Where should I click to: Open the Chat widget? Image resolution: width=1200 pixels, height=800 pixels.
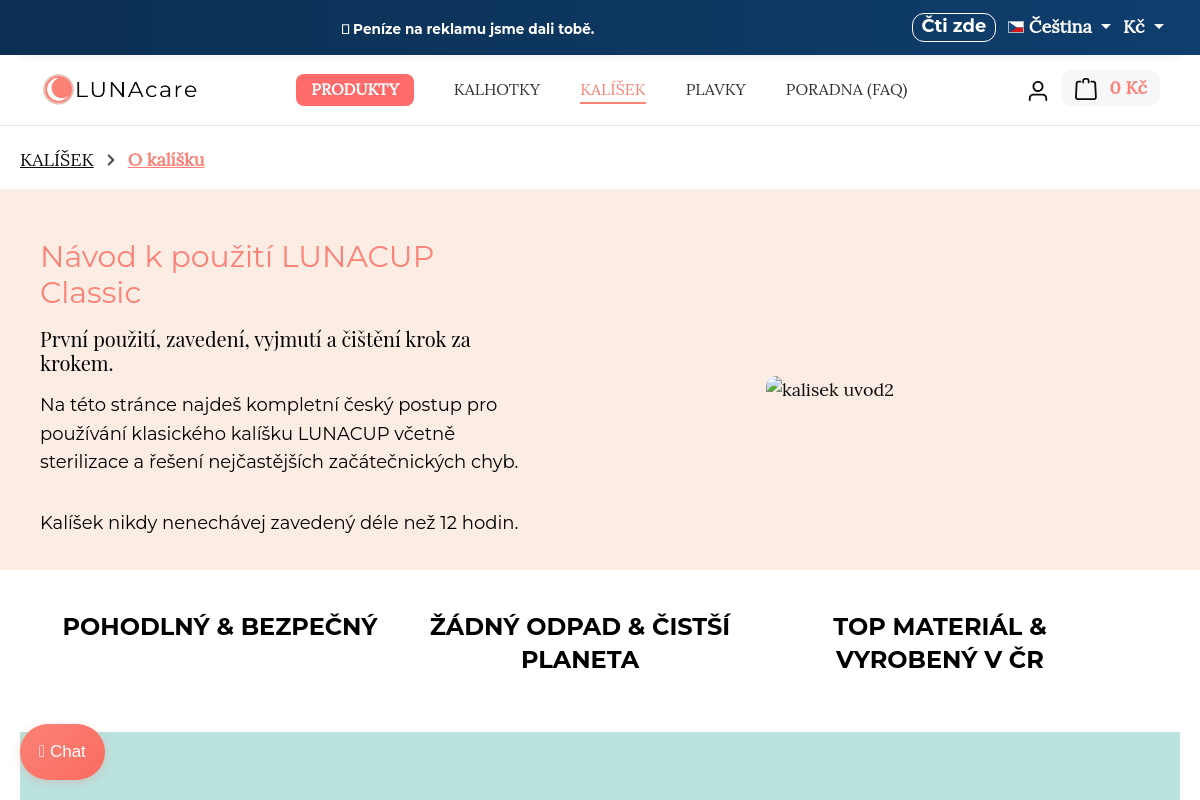click(62, 752)
